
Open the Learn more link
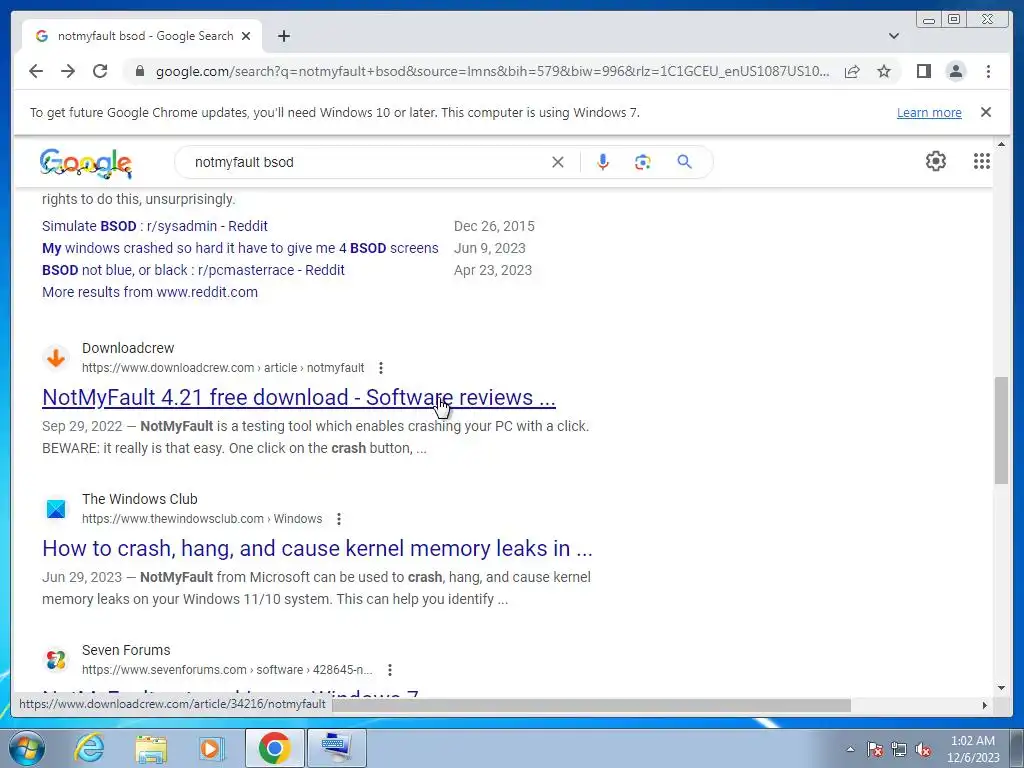pyautogui.click(x=929, y=112)
